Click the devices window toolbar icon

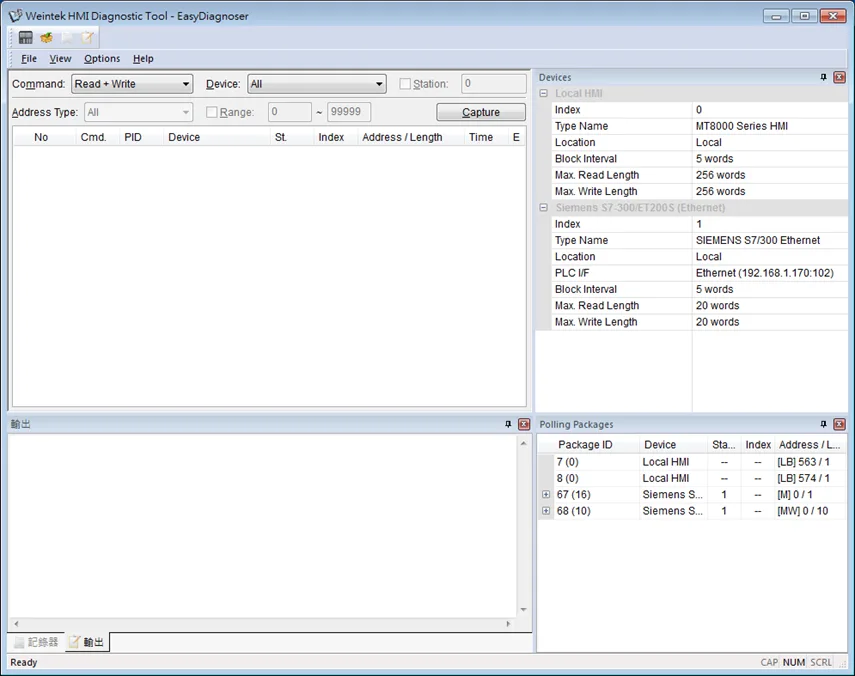coord(26,38)
